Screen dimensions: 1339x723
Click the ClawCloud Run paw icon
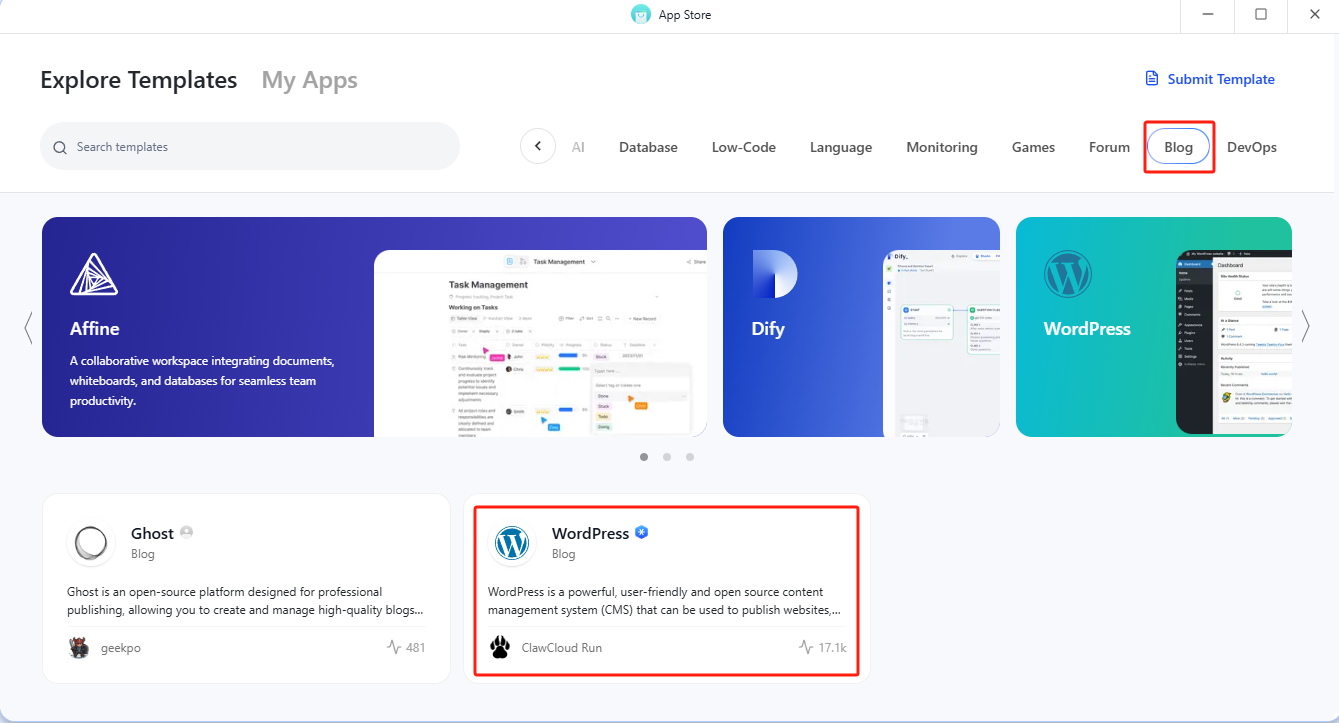click(500, 647)
